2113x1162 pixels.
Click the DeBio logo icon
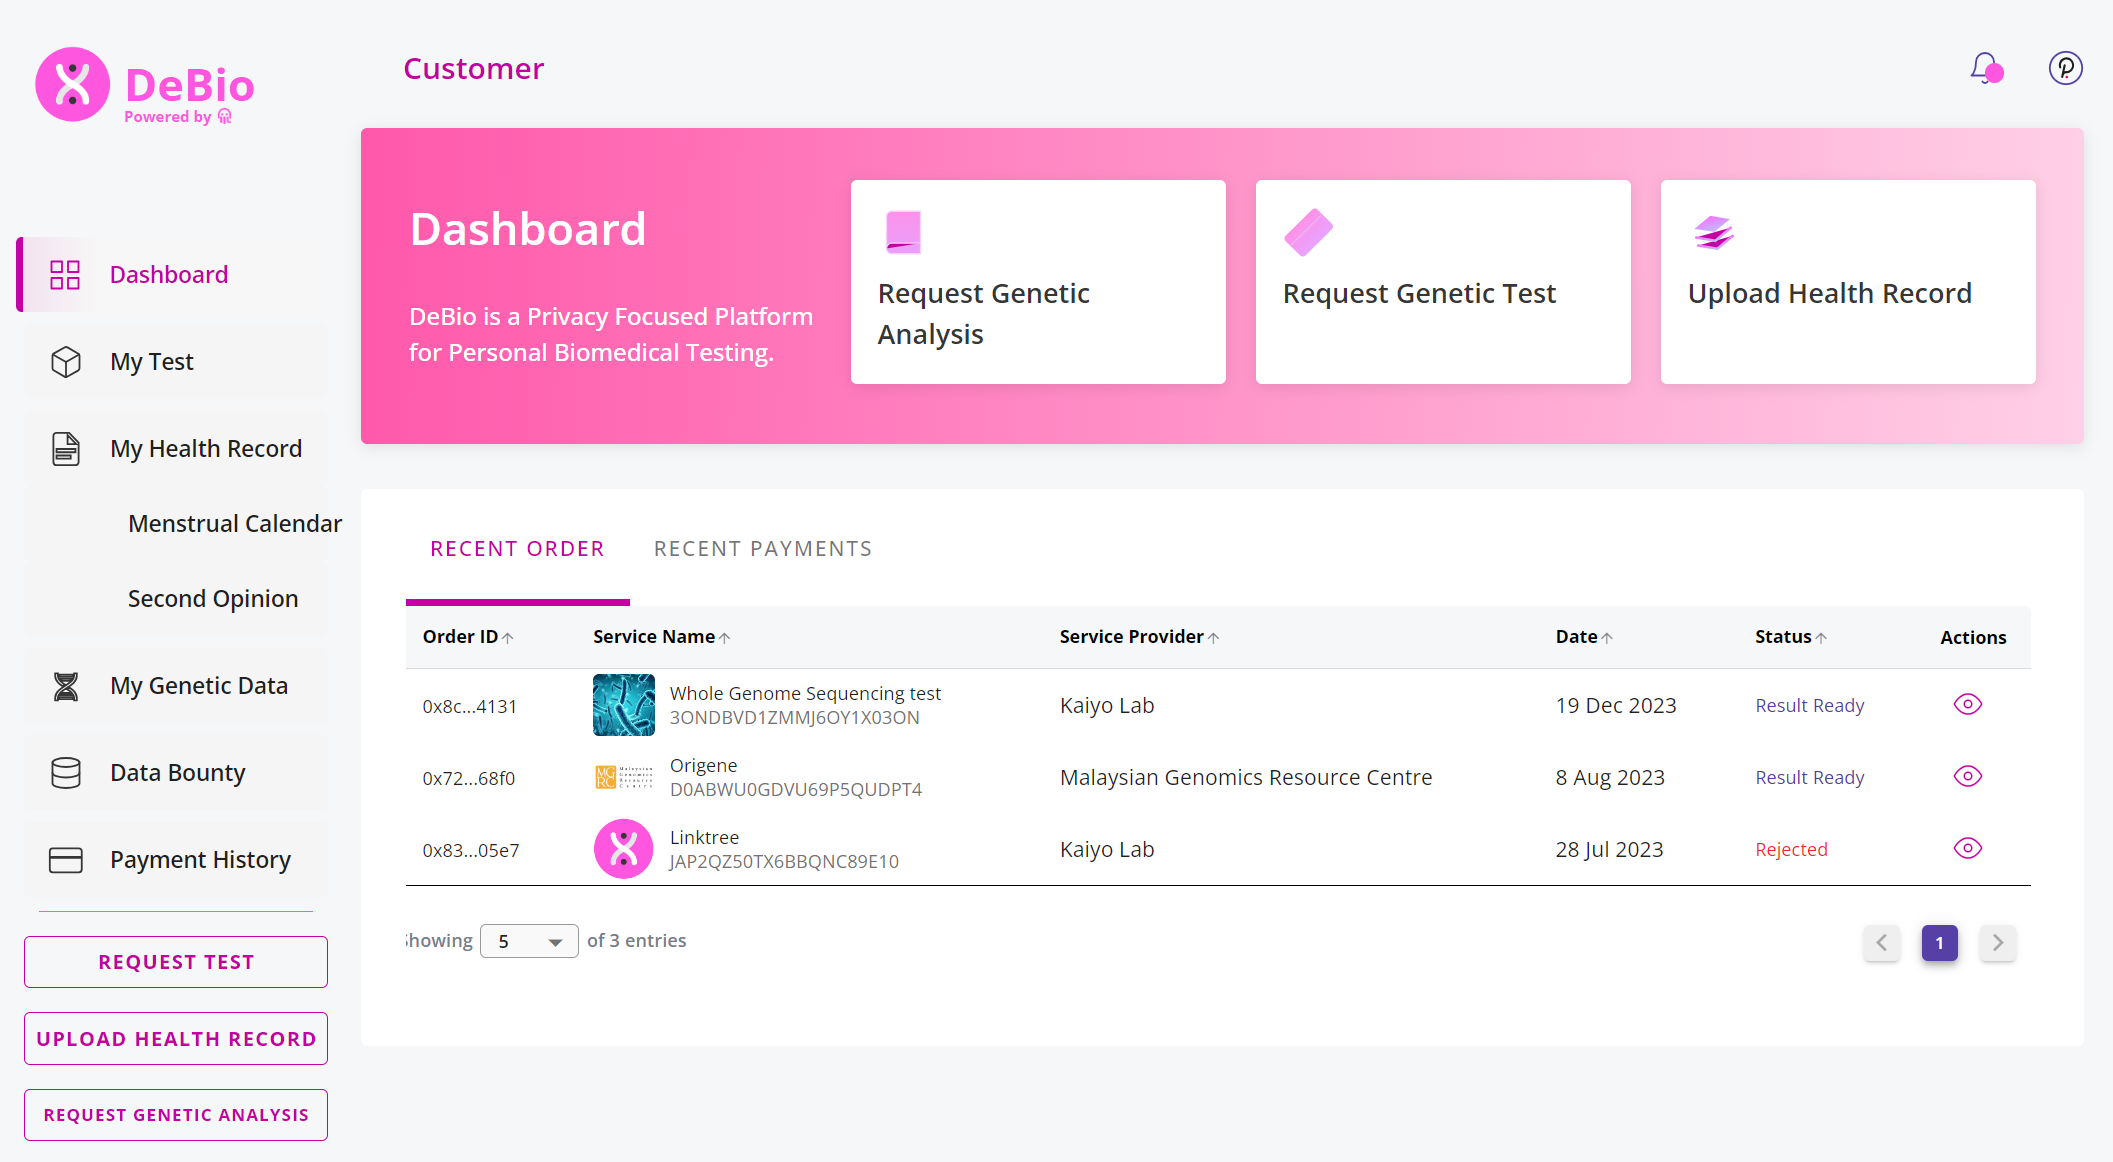(72, 84)
